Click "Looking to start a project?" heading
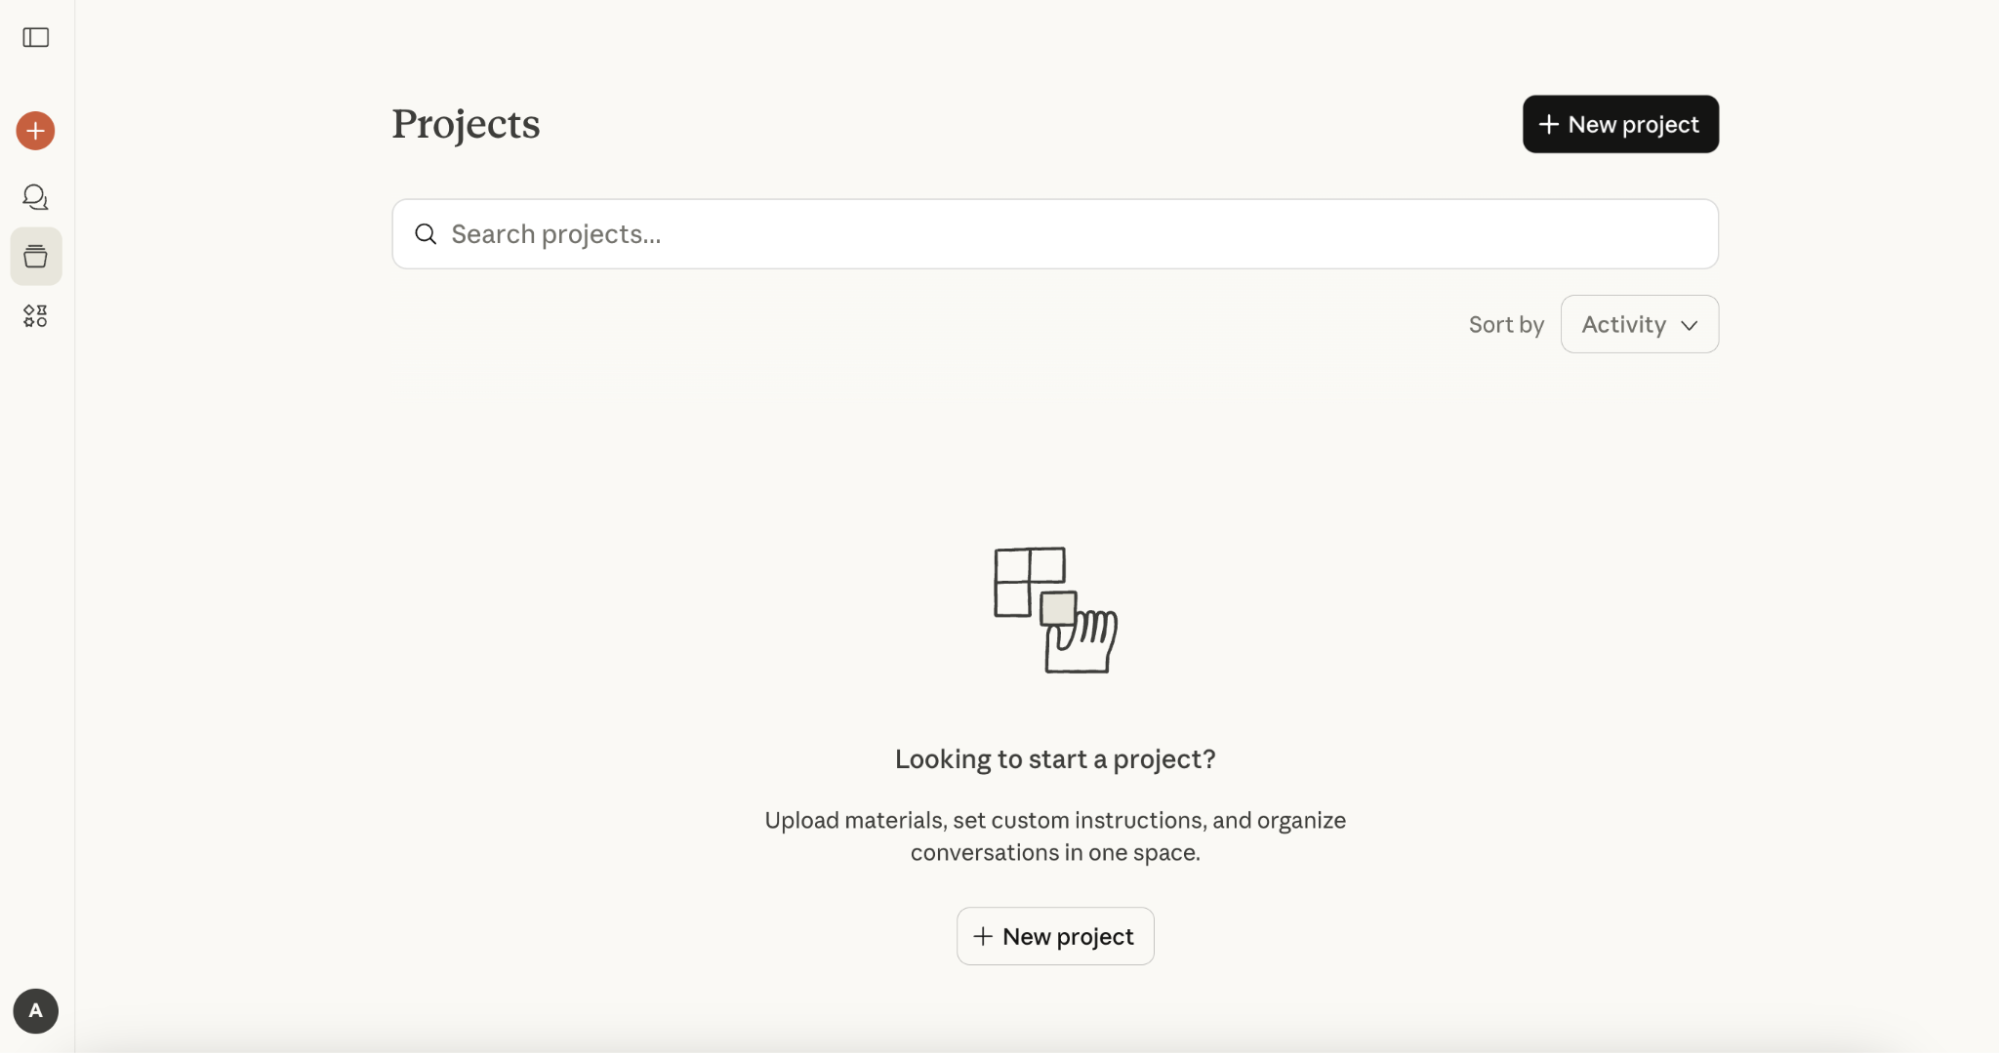1999x1054 pixels. click(x=1055, y=759)
